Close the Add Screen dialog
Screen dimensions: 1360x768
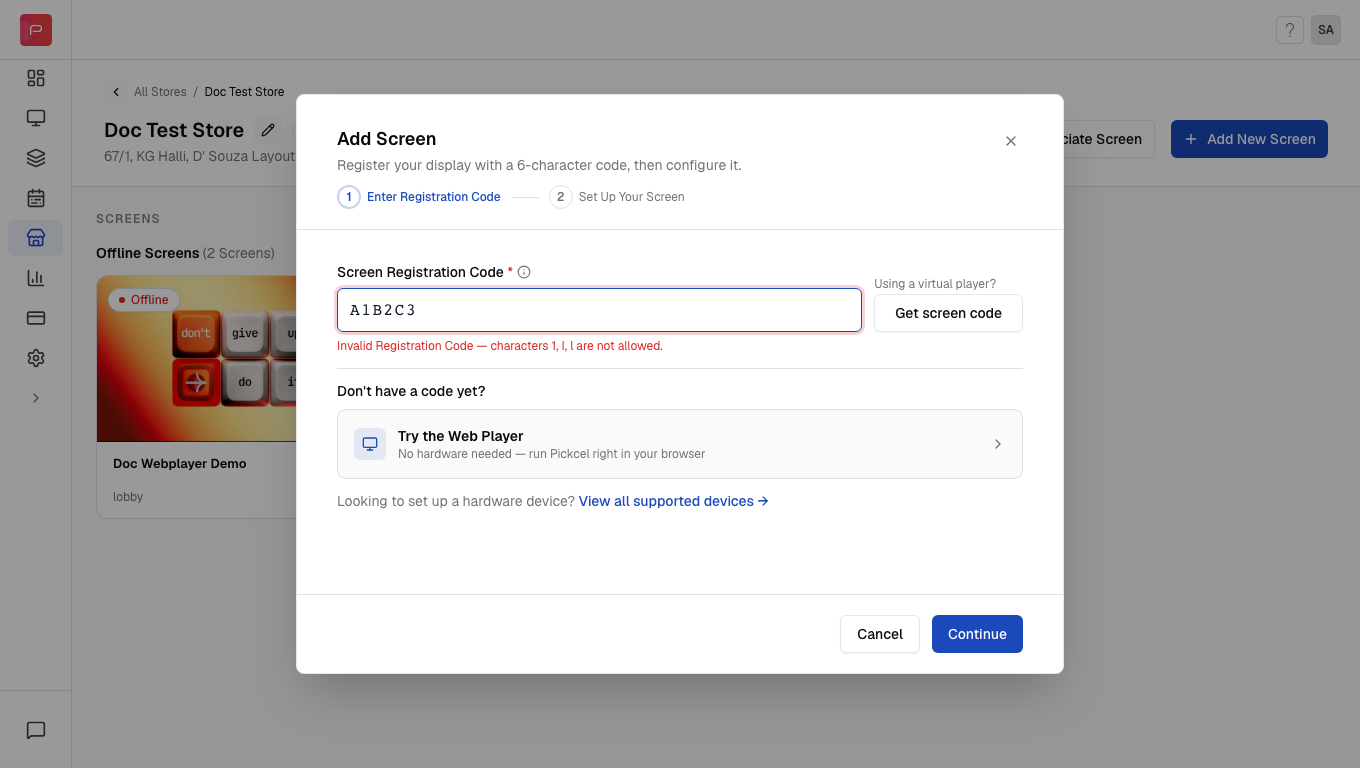tap(1011, 141)
